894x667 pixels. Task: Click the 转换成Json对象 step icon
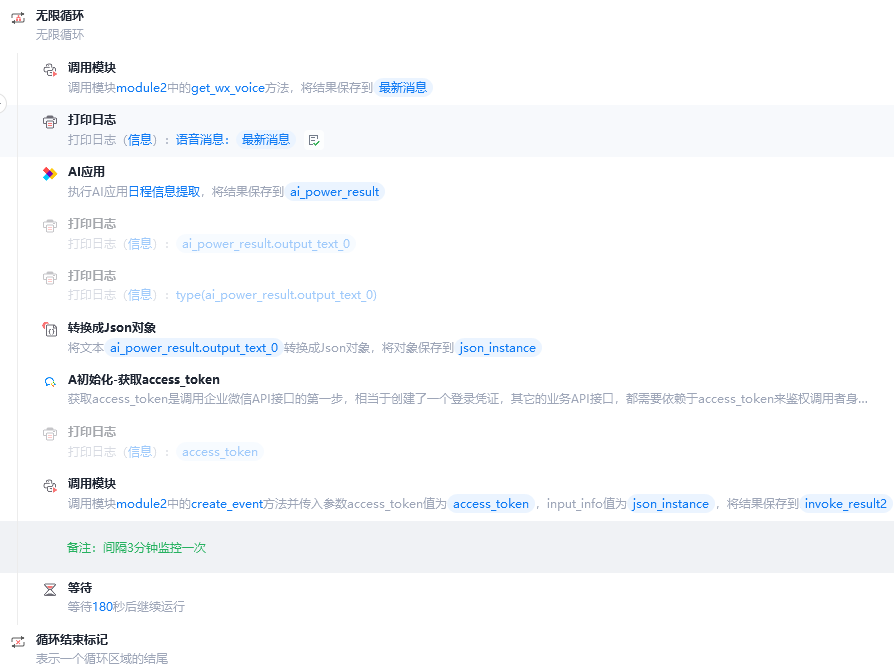[x=50, y=330]
